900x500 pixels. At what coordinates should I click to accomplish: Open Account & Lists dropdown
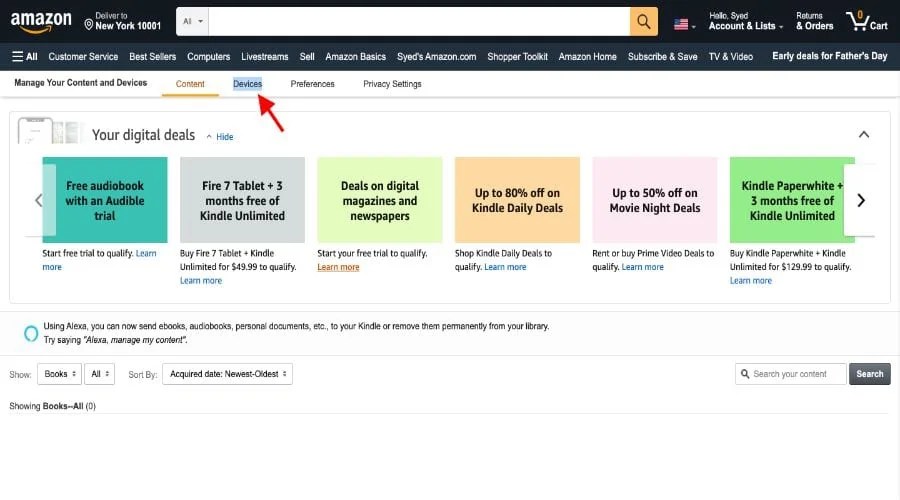pyautogui.click(x=745, y=21)
